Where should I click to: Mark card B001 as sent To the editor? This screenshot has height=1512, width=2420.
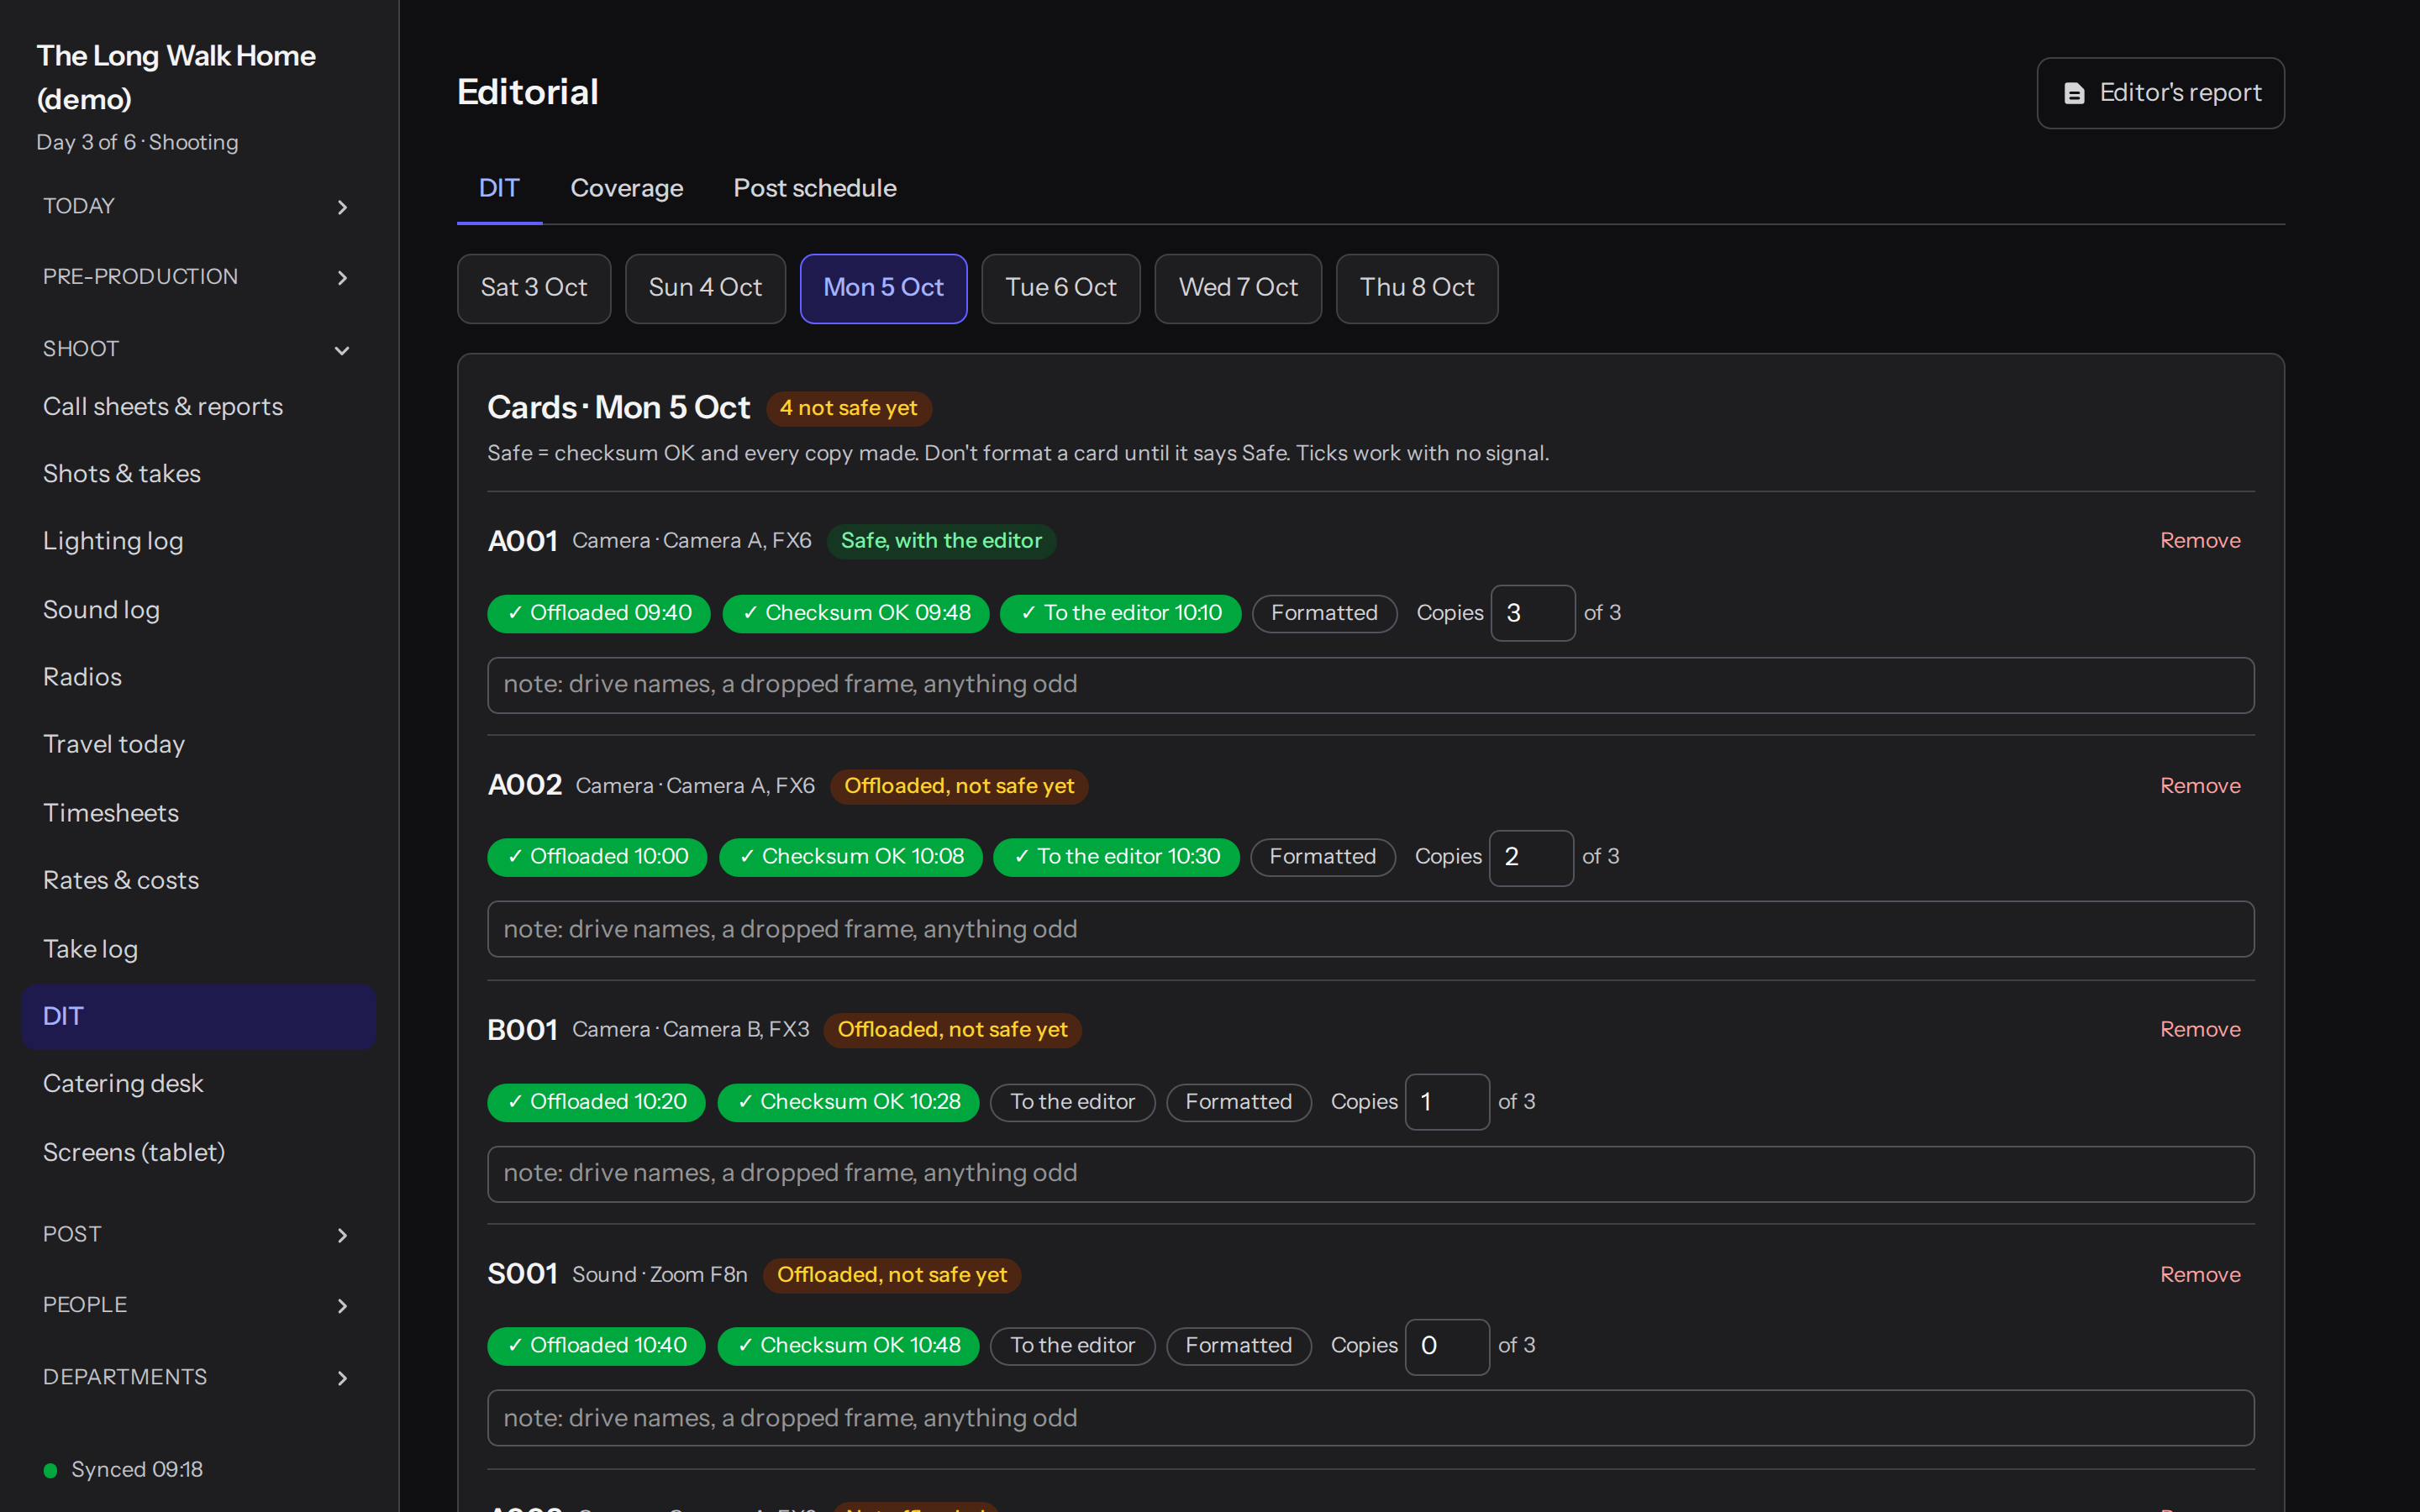pyautogui.click(x=1072, y=1102)
